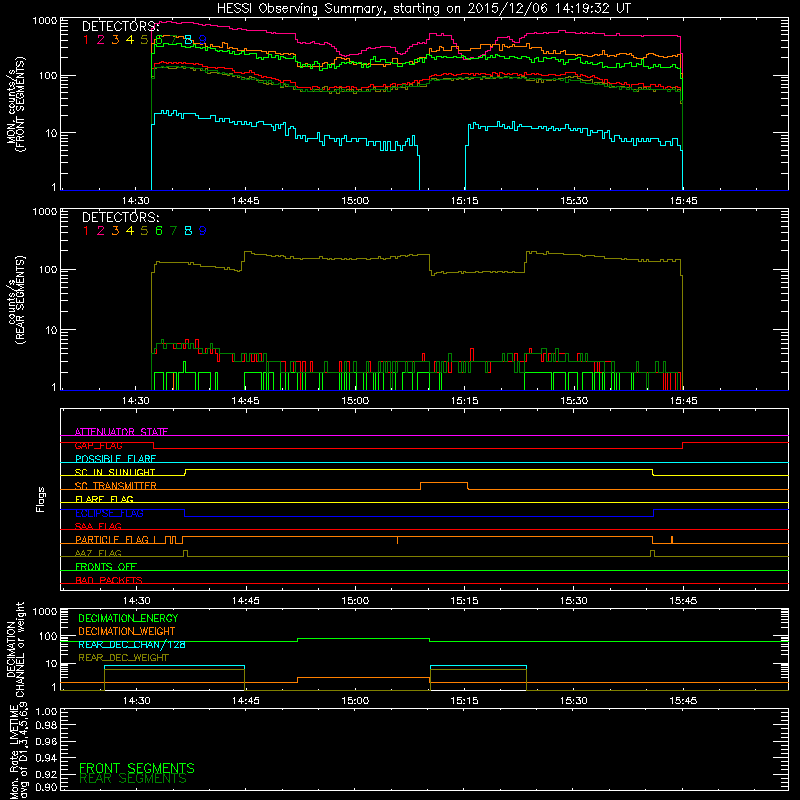Viewport: 800px width, 800px height.
Task: Select detector number 8 in rear segments legend
Action: click(188, 231)
